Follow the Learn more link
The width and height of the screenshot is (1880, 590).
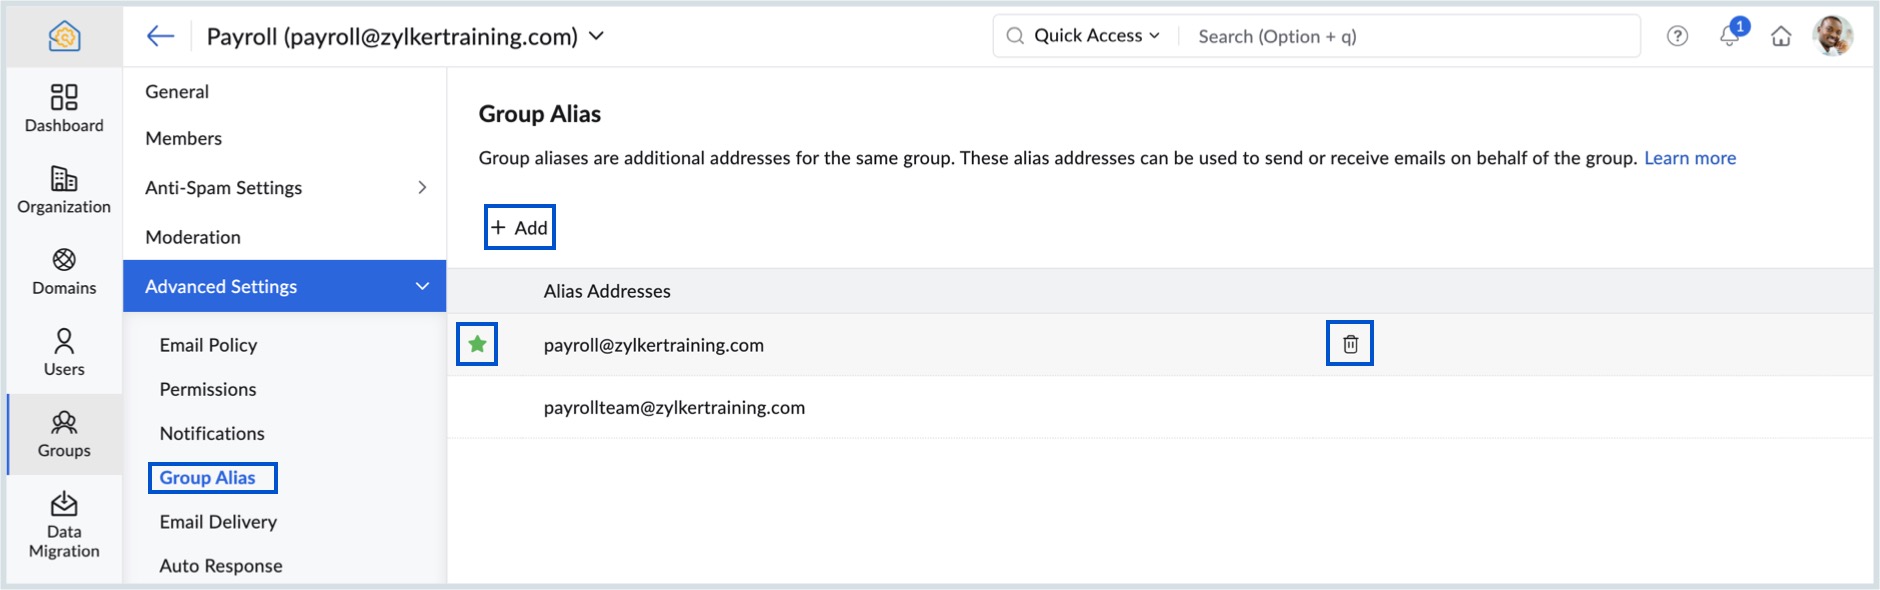pyautogui.click(x=1690, y=158)
